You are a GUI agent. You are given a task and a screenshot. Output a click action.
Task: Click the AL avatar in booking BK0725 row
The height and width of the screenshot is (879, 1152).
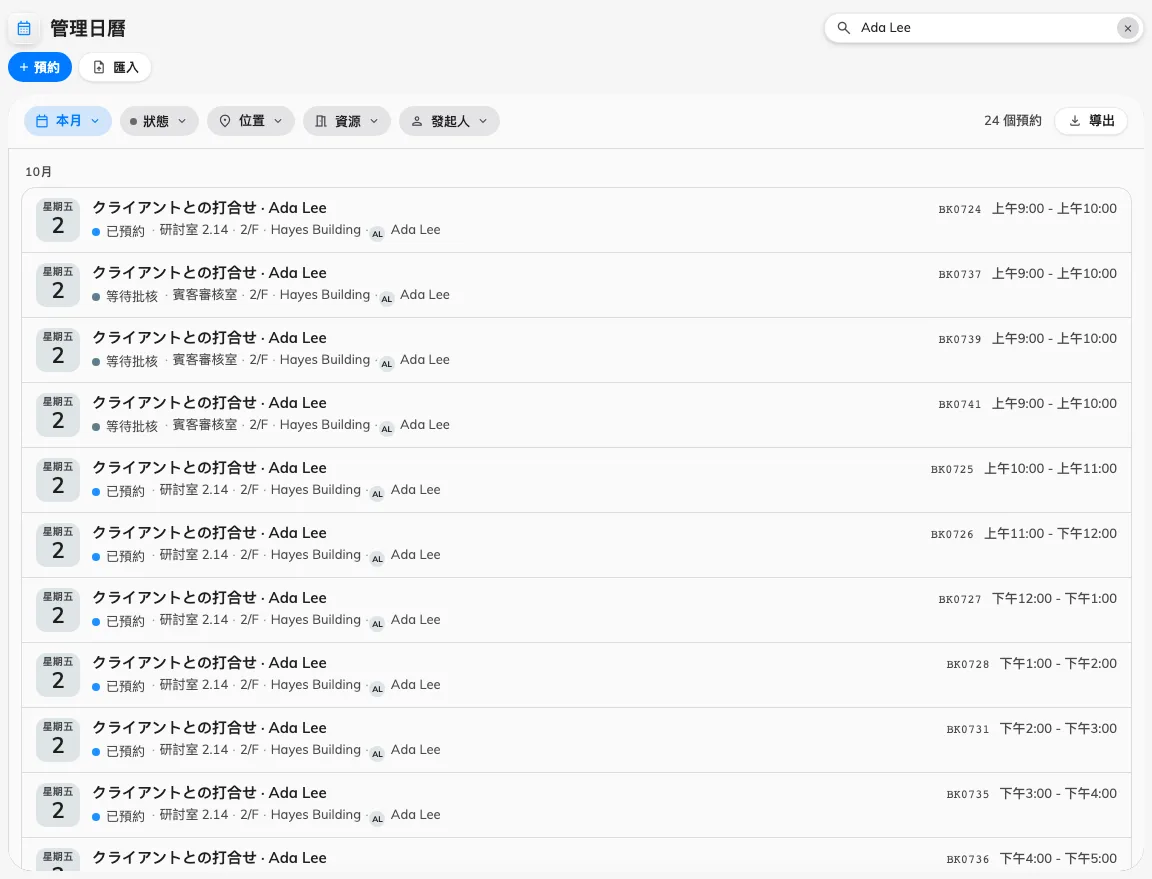(x=377, y=494)
